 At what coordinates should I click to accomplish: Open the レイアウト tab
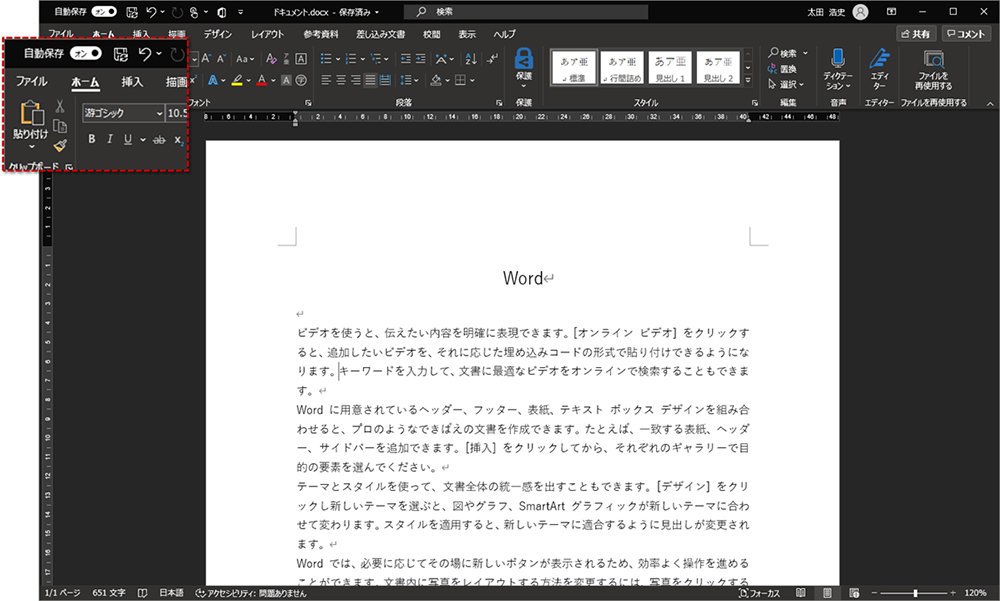[x=267, y=34]
